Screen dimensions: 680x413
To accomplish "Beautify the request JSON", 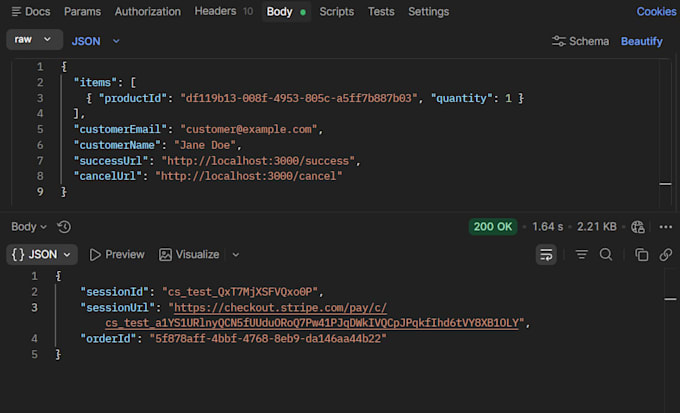I will pos(641,41).
